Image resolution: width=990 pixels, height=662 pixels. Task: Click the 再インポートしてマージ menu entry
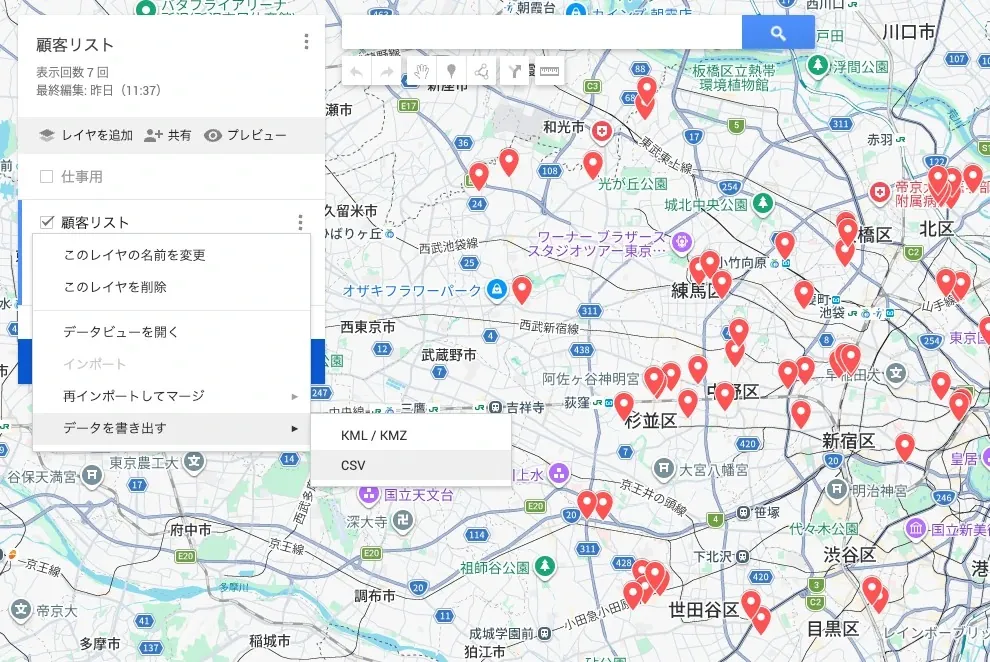tap(171, 396)
